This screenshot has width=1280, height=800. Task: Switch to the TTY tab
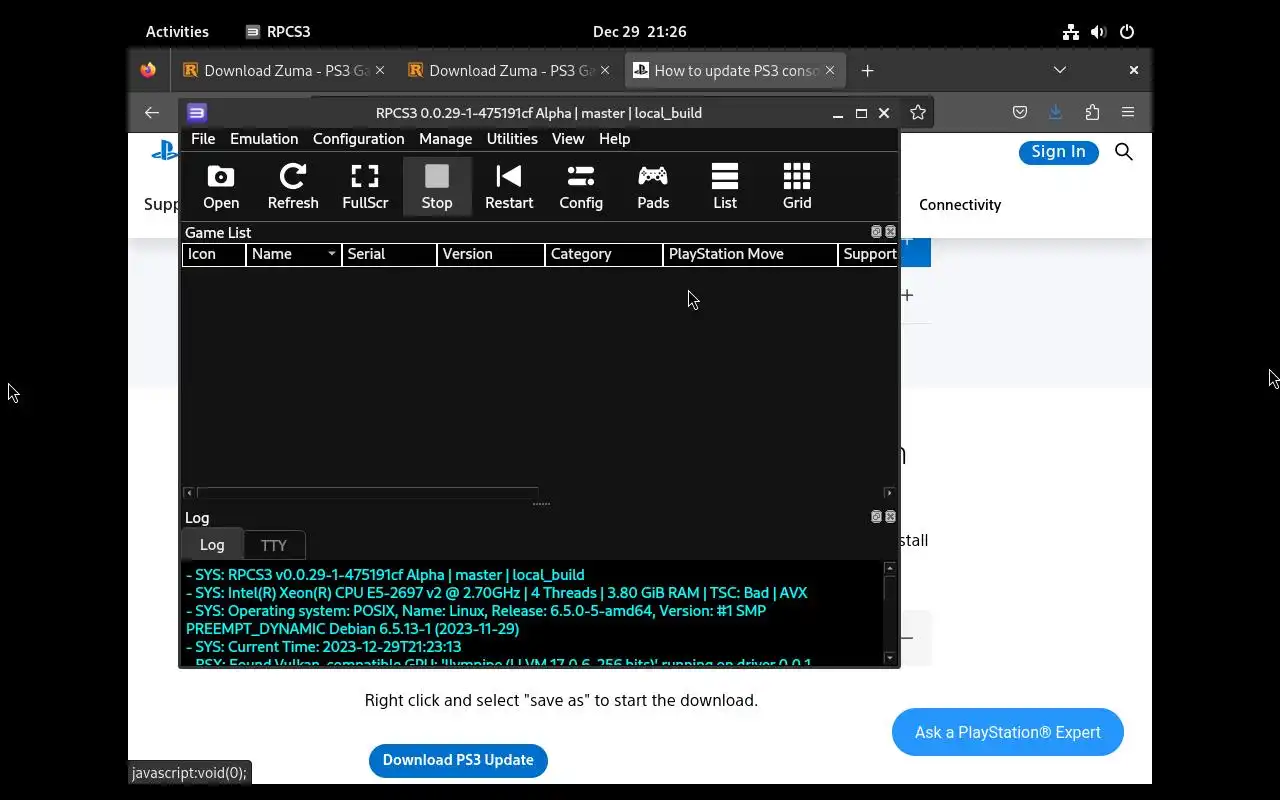click(274, 545)
